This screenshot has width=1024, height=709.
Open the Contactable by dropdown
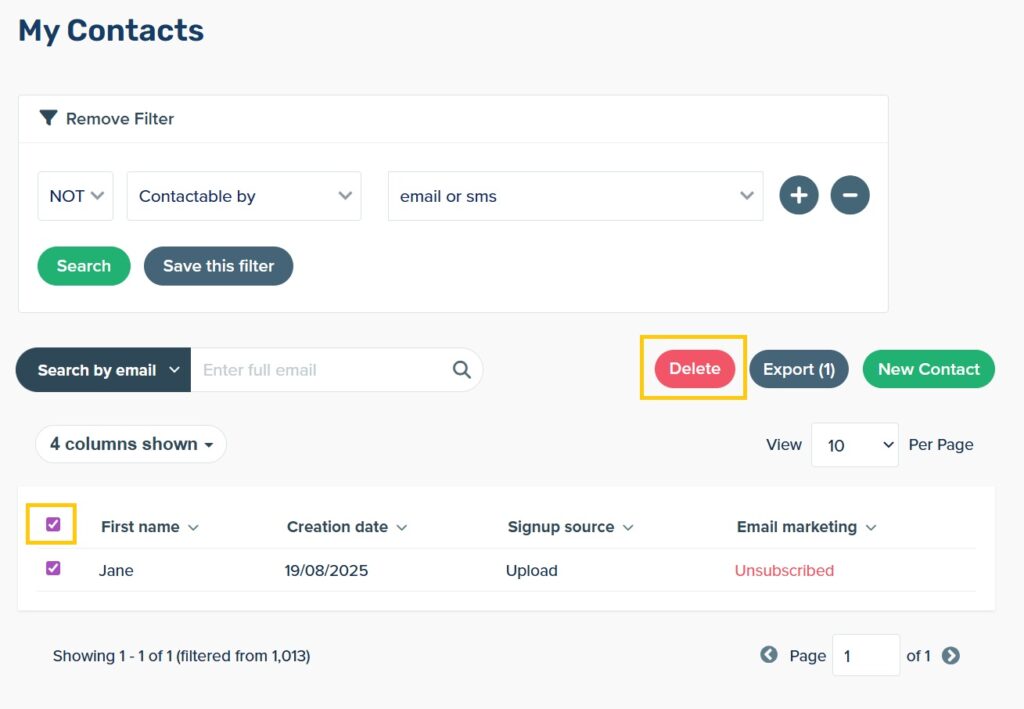tap(243, 196)
